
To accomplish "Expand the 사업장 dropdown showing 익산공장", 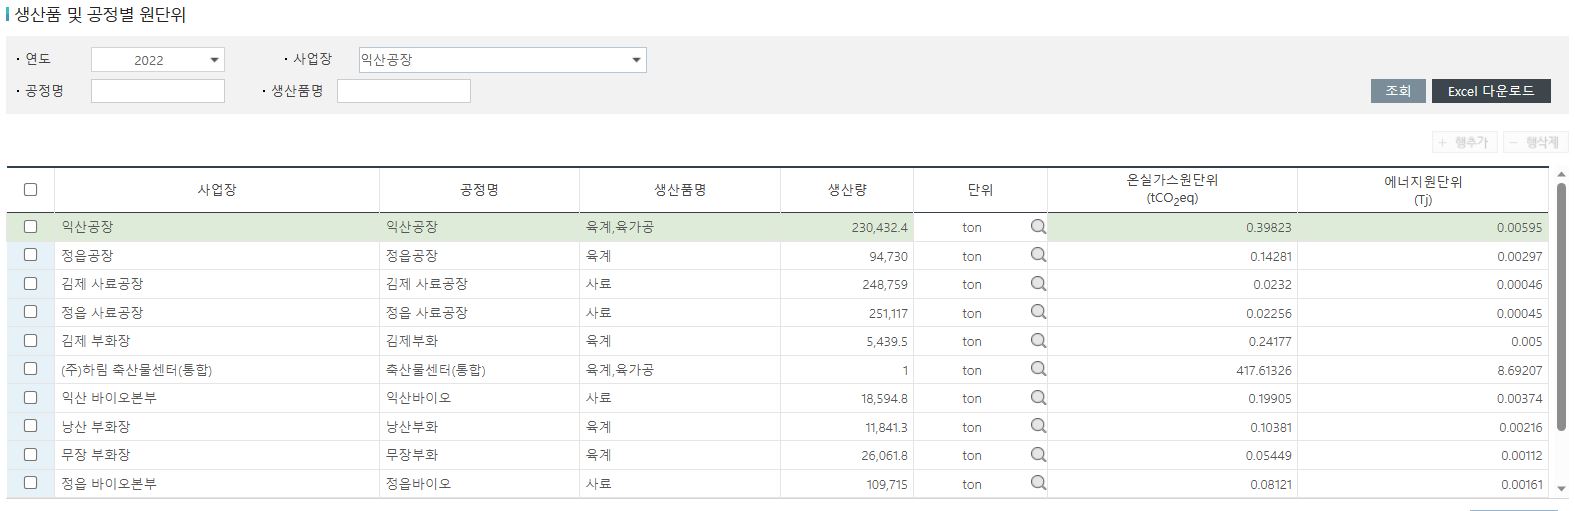I will (502, 60).
